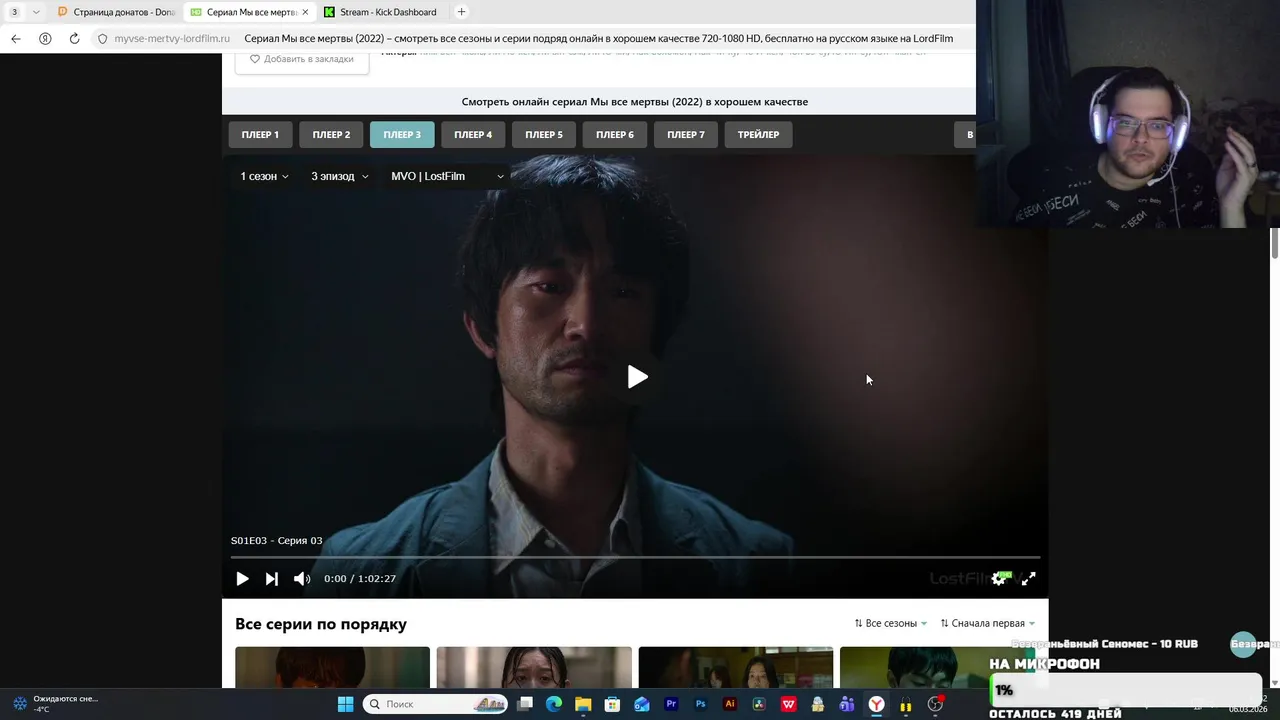Open Windows Start menu
This screenshot has width=1280, height=720.
pyautogui.click(x=345, y=704)
